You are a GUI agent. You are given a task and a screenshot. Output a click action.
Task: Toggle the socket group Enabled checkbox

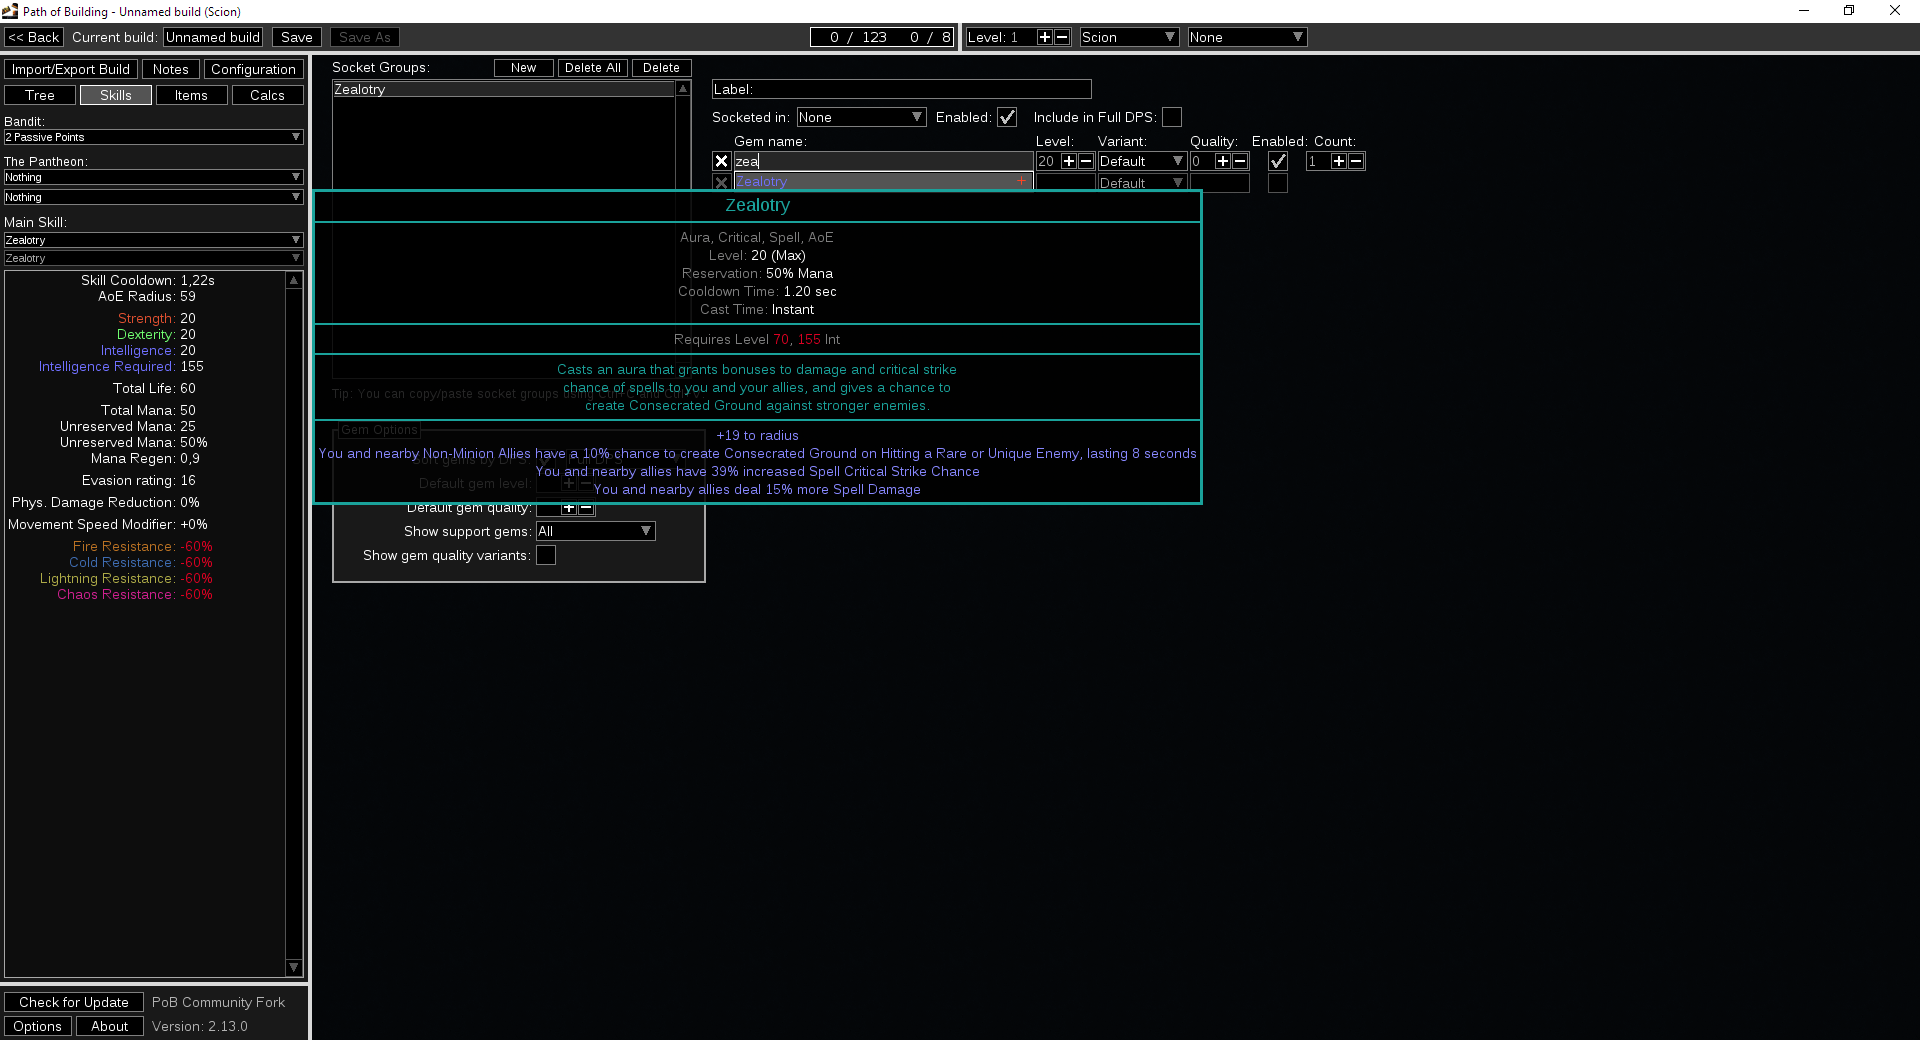1007,117
